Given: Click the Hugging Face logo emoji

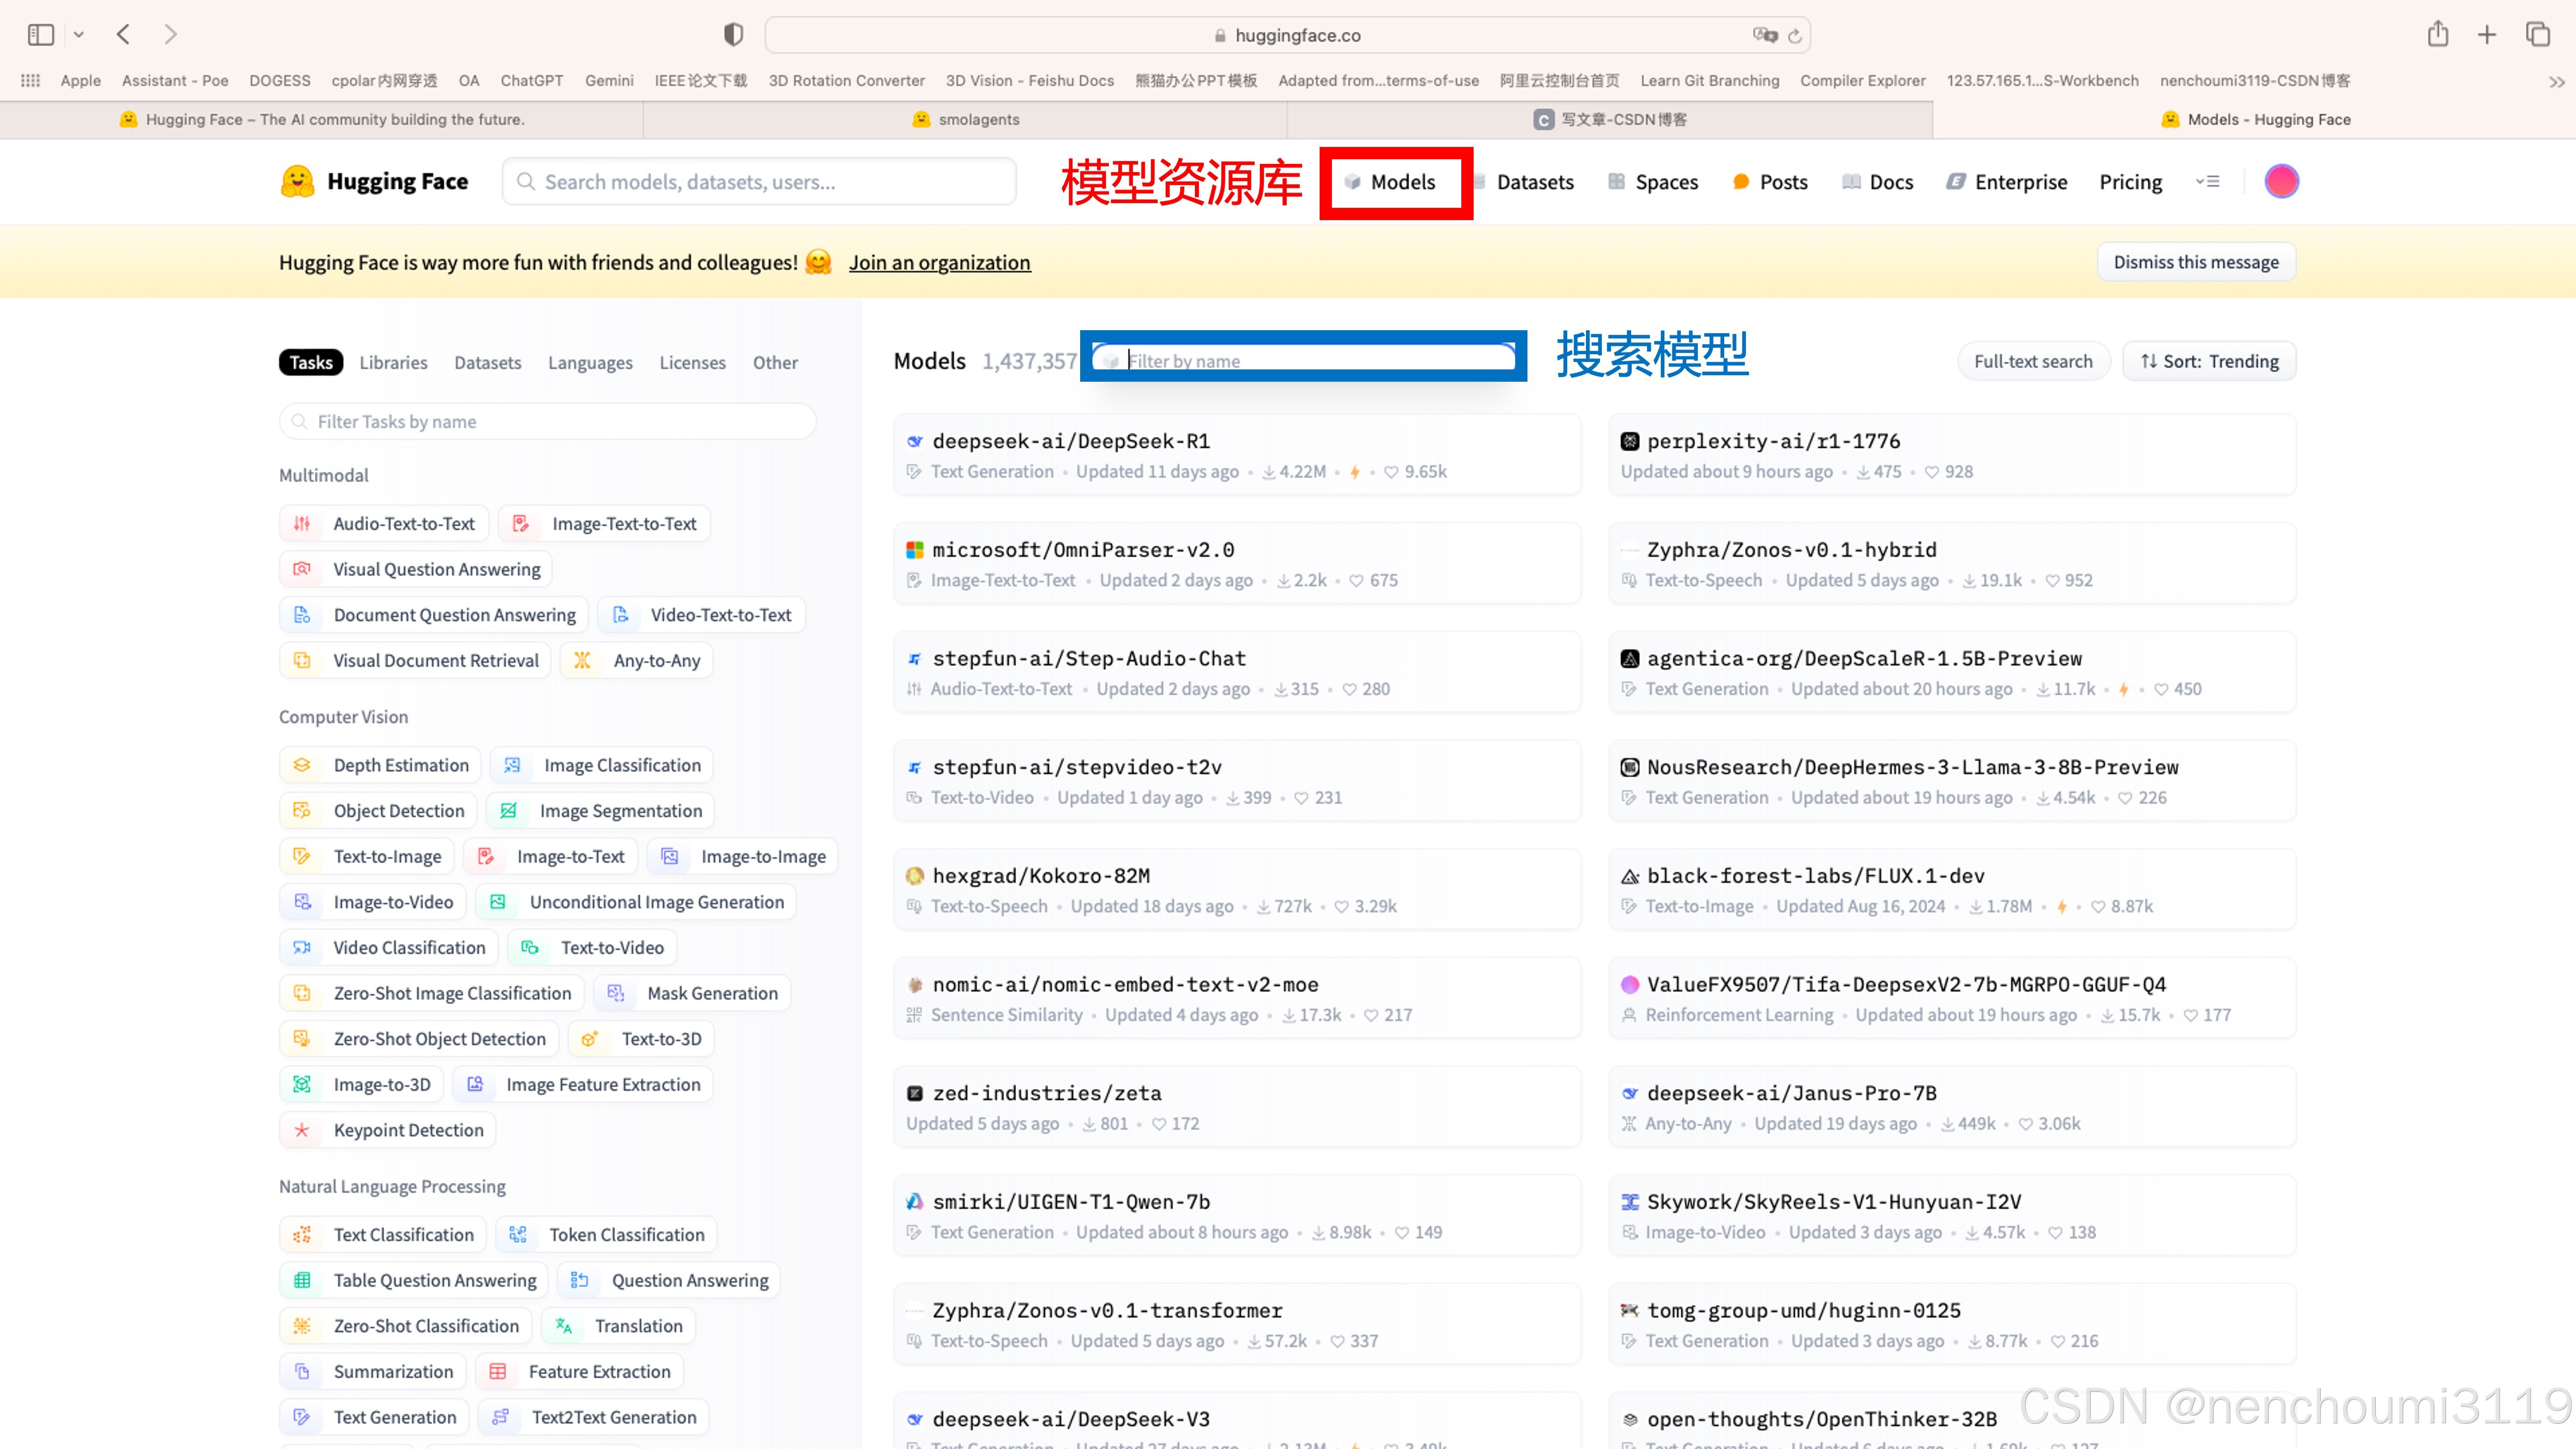Looking at the screenshot, I should (x=297, y=181).
